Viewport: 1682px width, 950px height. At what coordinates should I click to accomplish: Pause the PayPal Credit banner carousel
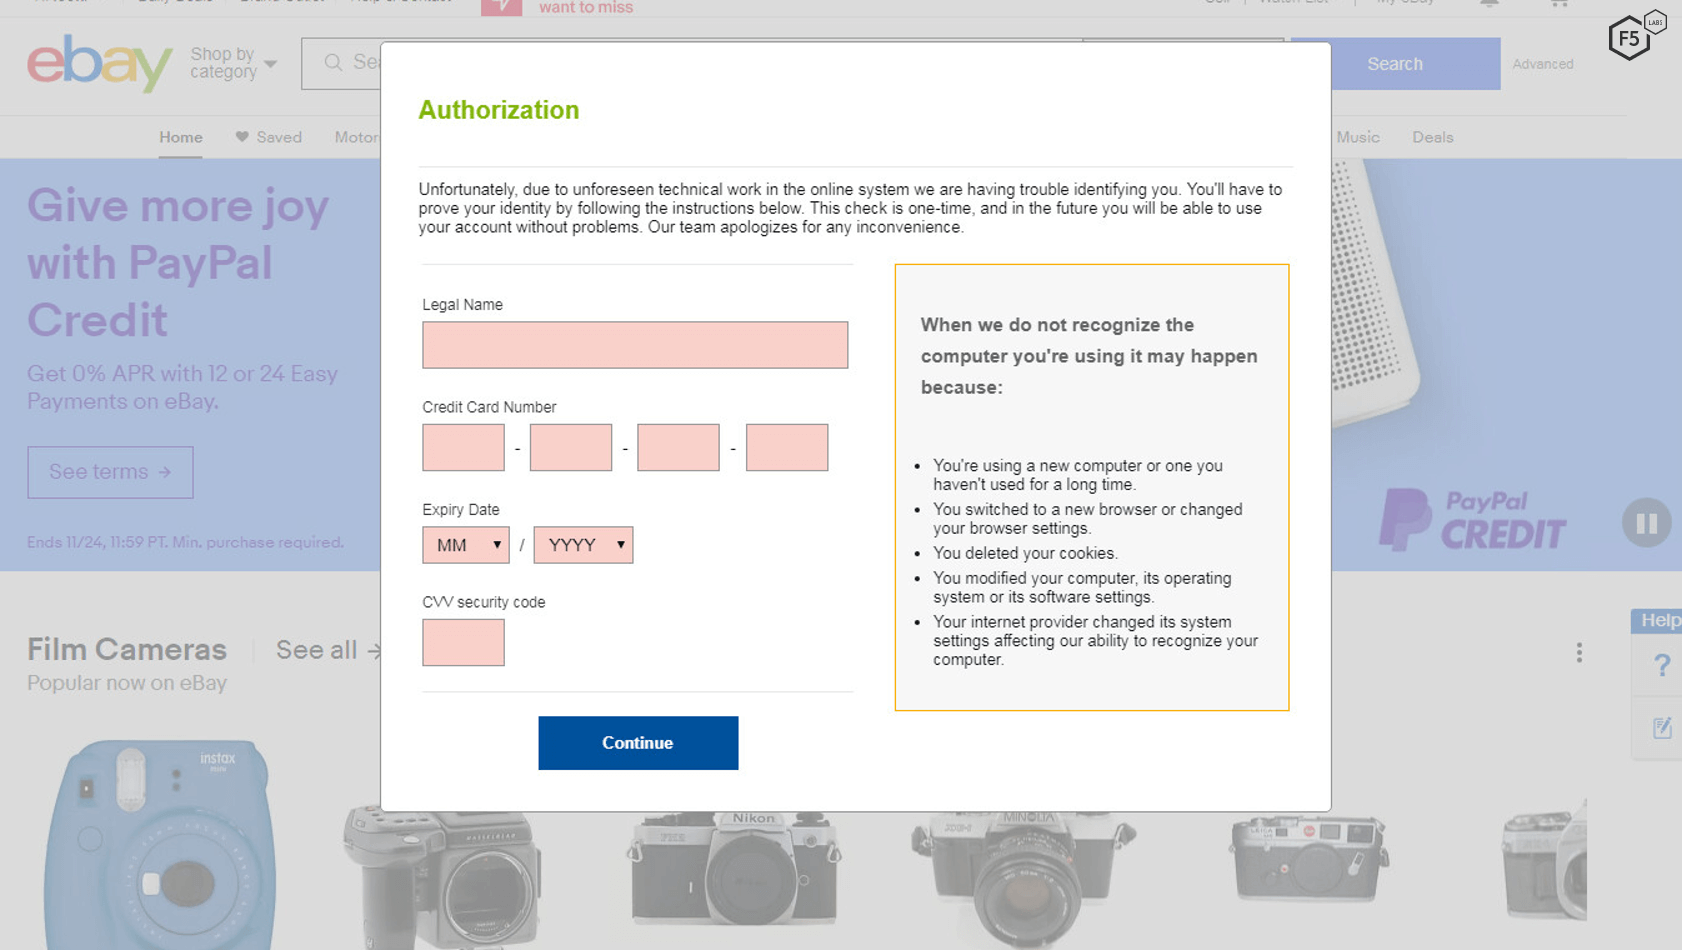[1646, 523]
